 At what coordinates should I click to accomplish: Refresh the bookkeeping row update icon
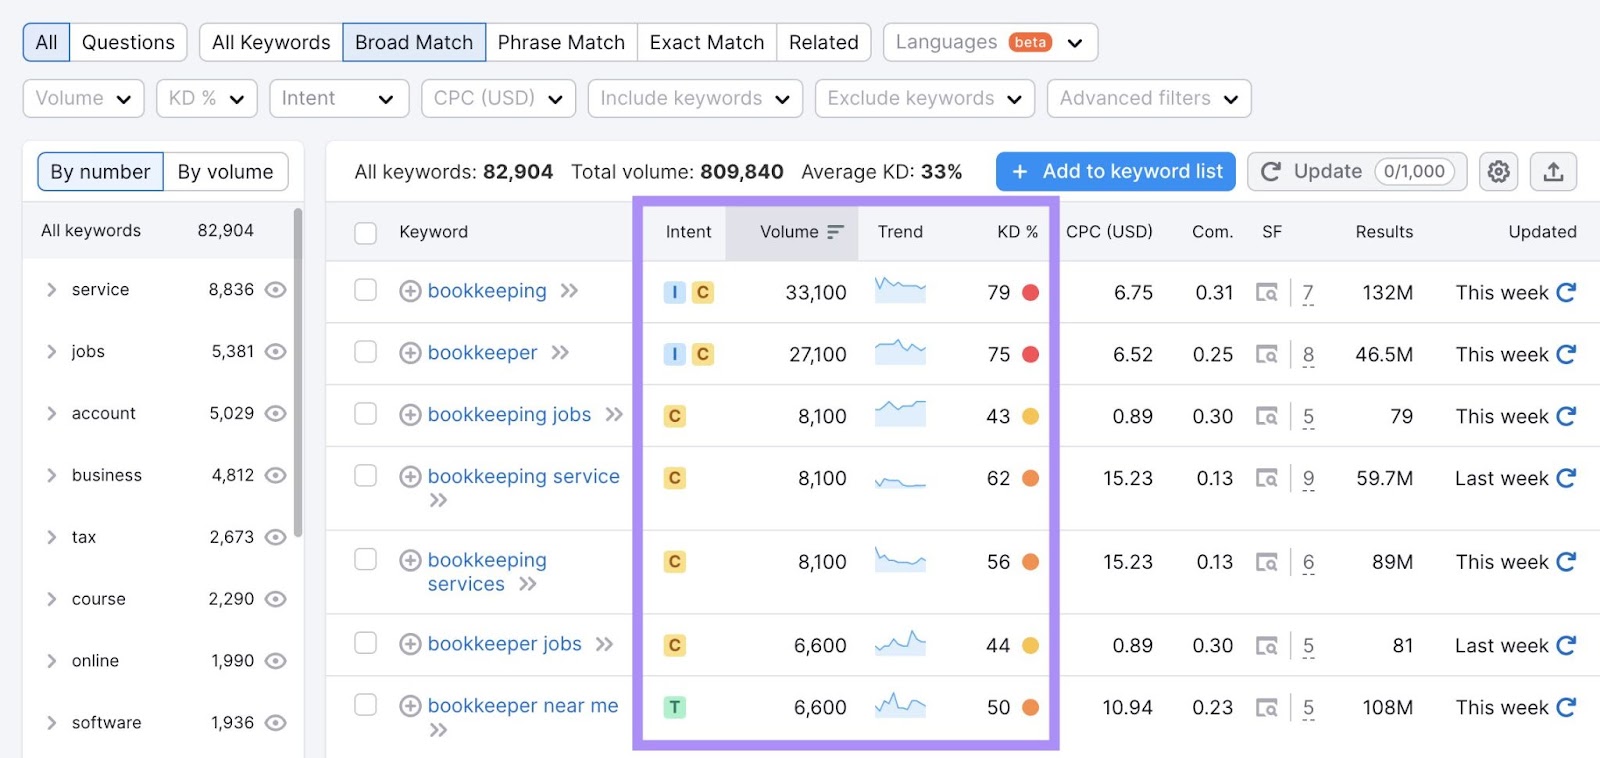(x=1566, y=292)
